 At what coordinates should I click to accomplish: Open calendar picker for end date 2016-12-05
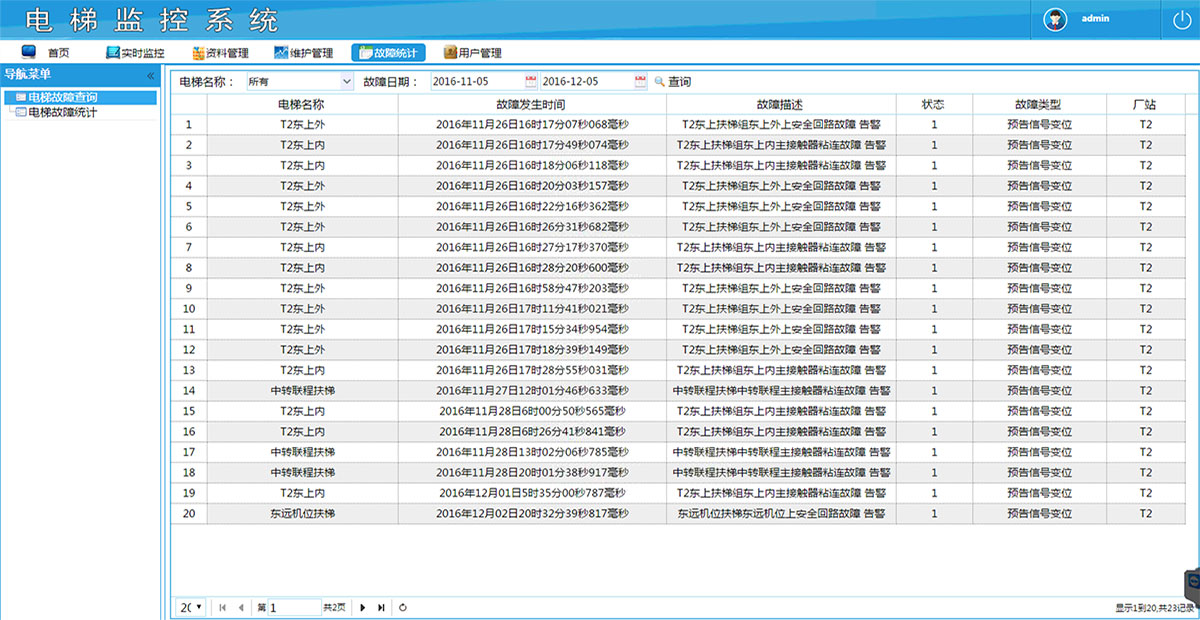[x=640, y=81]
